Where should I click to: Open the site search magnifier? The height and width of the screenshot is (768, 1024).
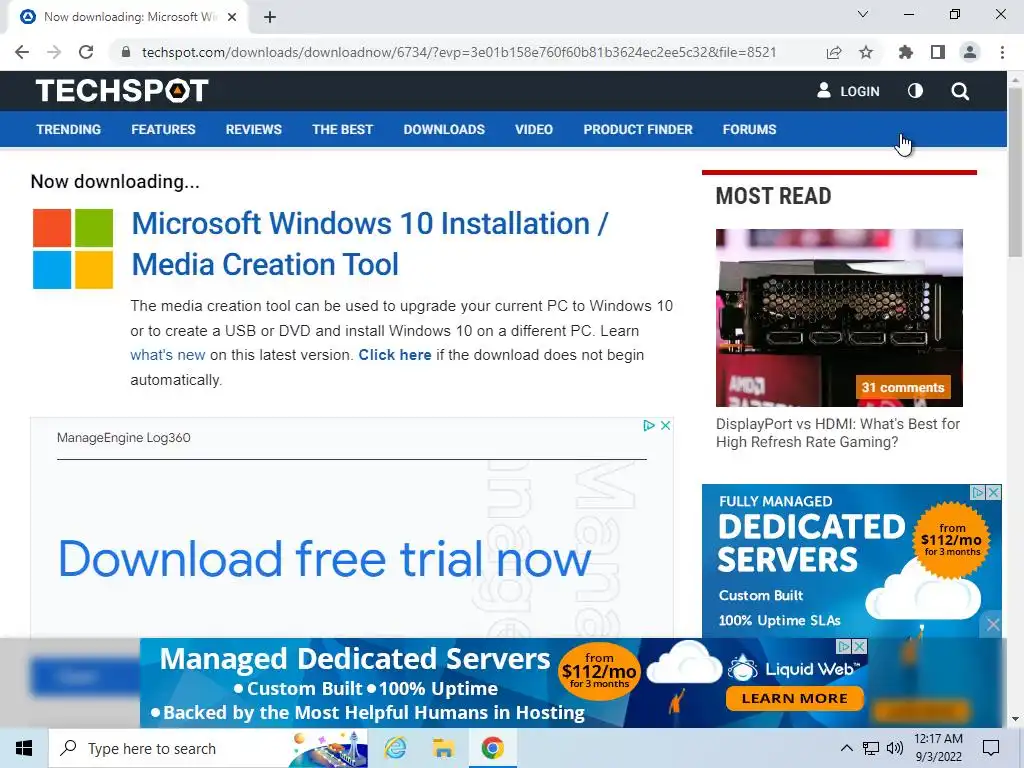960,91
